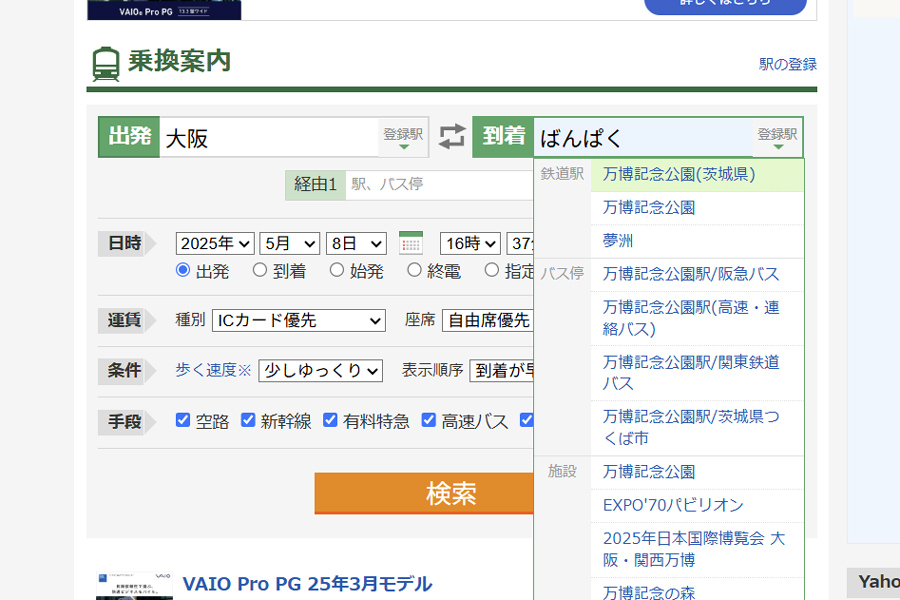Screen dimensions: 900x600
Task: Click the 経由1 via station input field
Action: (x=438, y=185)
